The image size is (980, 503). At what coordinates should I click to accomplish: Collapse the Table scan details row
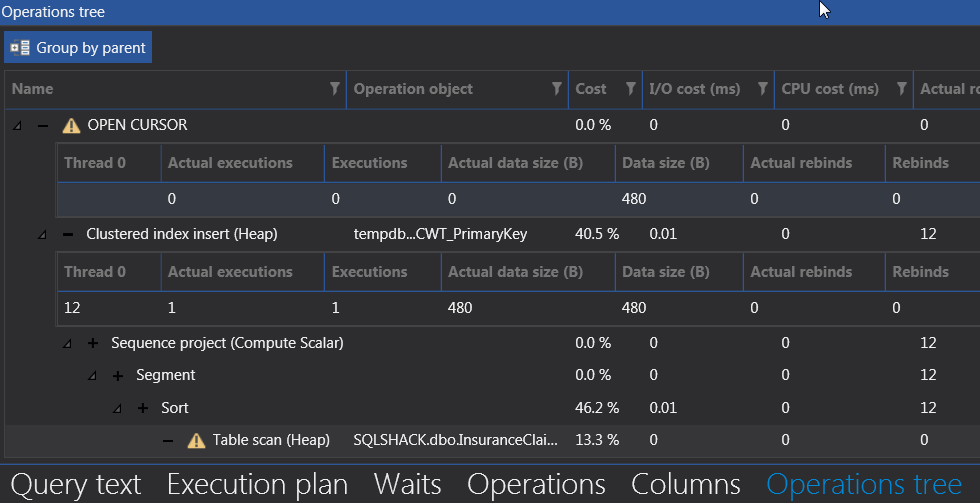tap(168, 440)
